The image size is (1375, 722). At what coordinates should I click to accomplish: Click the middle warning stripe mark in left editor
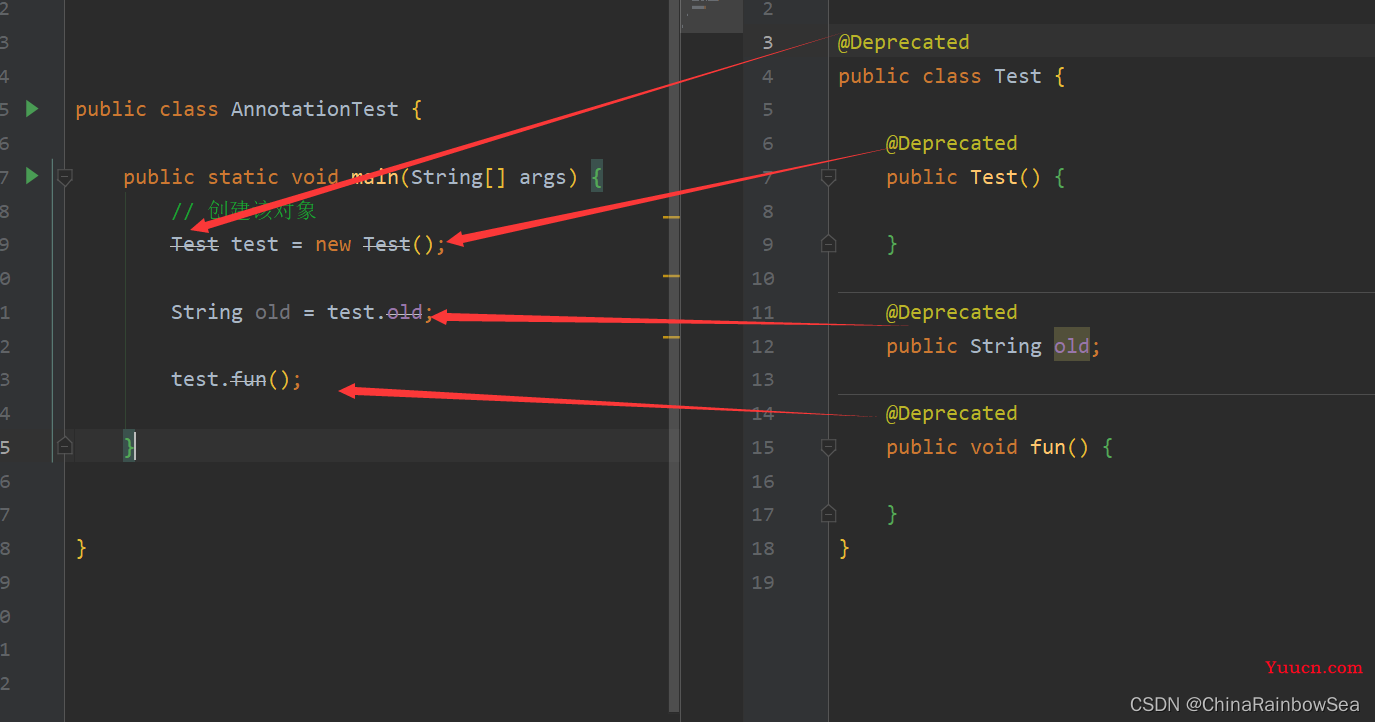tap(671, 275)
